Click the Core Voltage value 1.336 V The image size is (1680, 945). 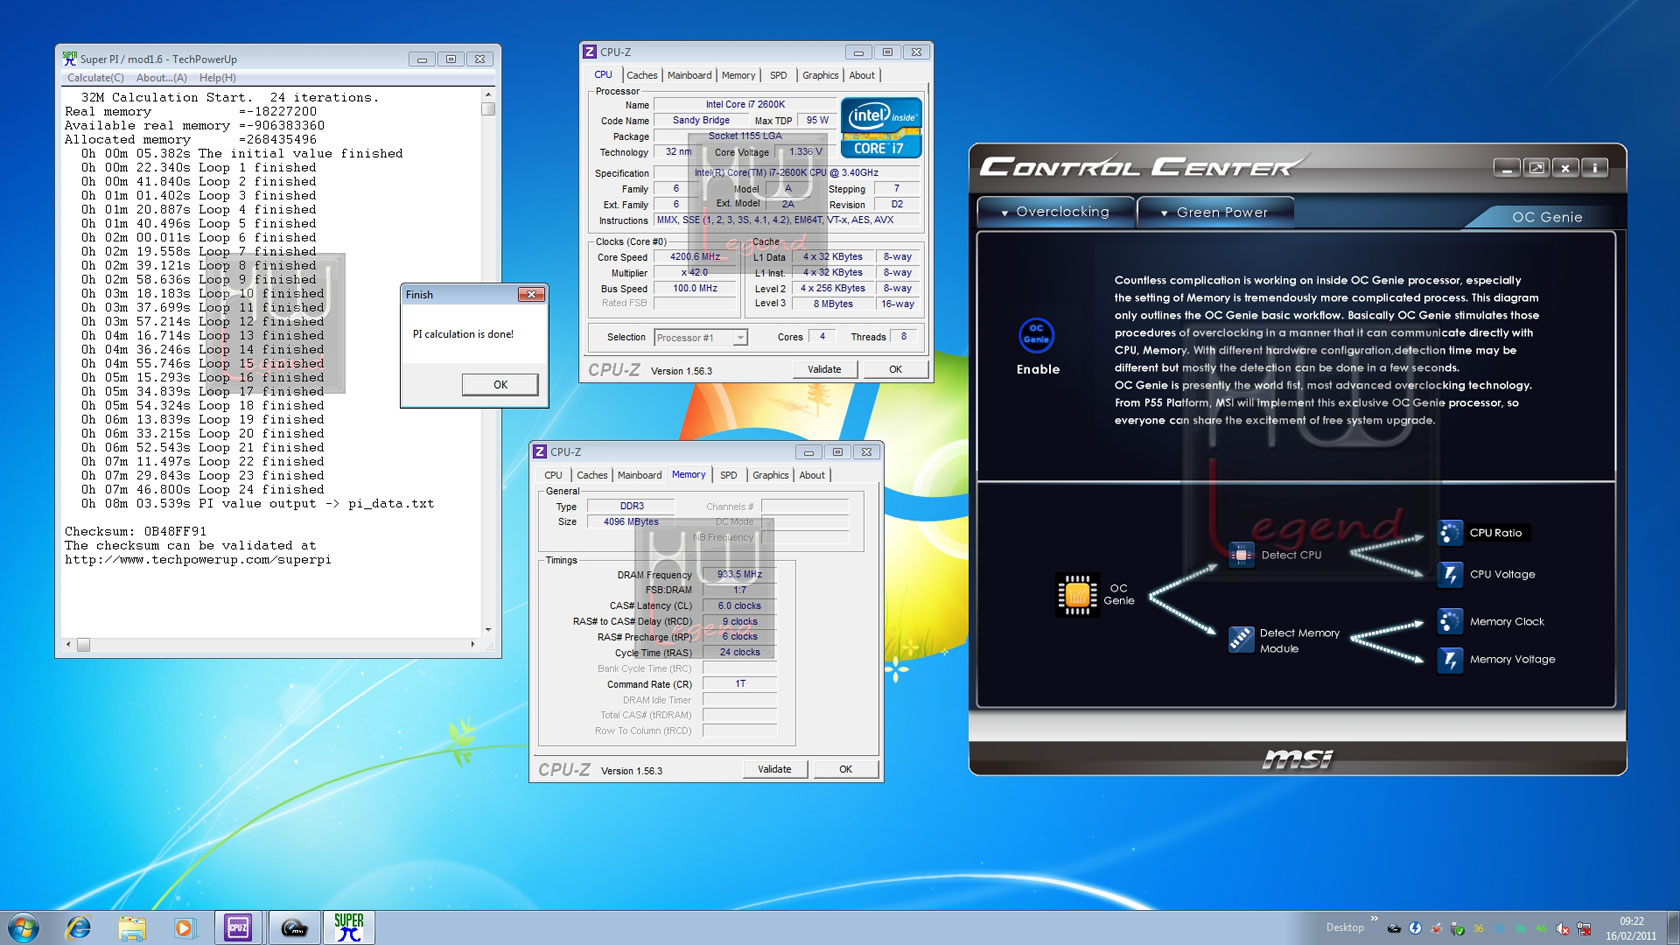coord(805,152)
